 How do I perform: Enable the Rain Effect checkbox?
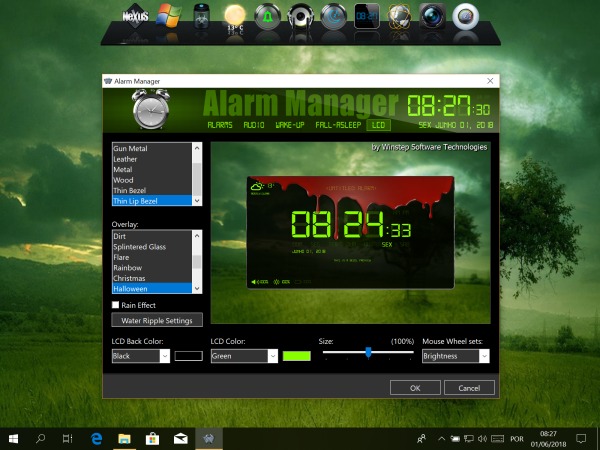coord(117,304)
